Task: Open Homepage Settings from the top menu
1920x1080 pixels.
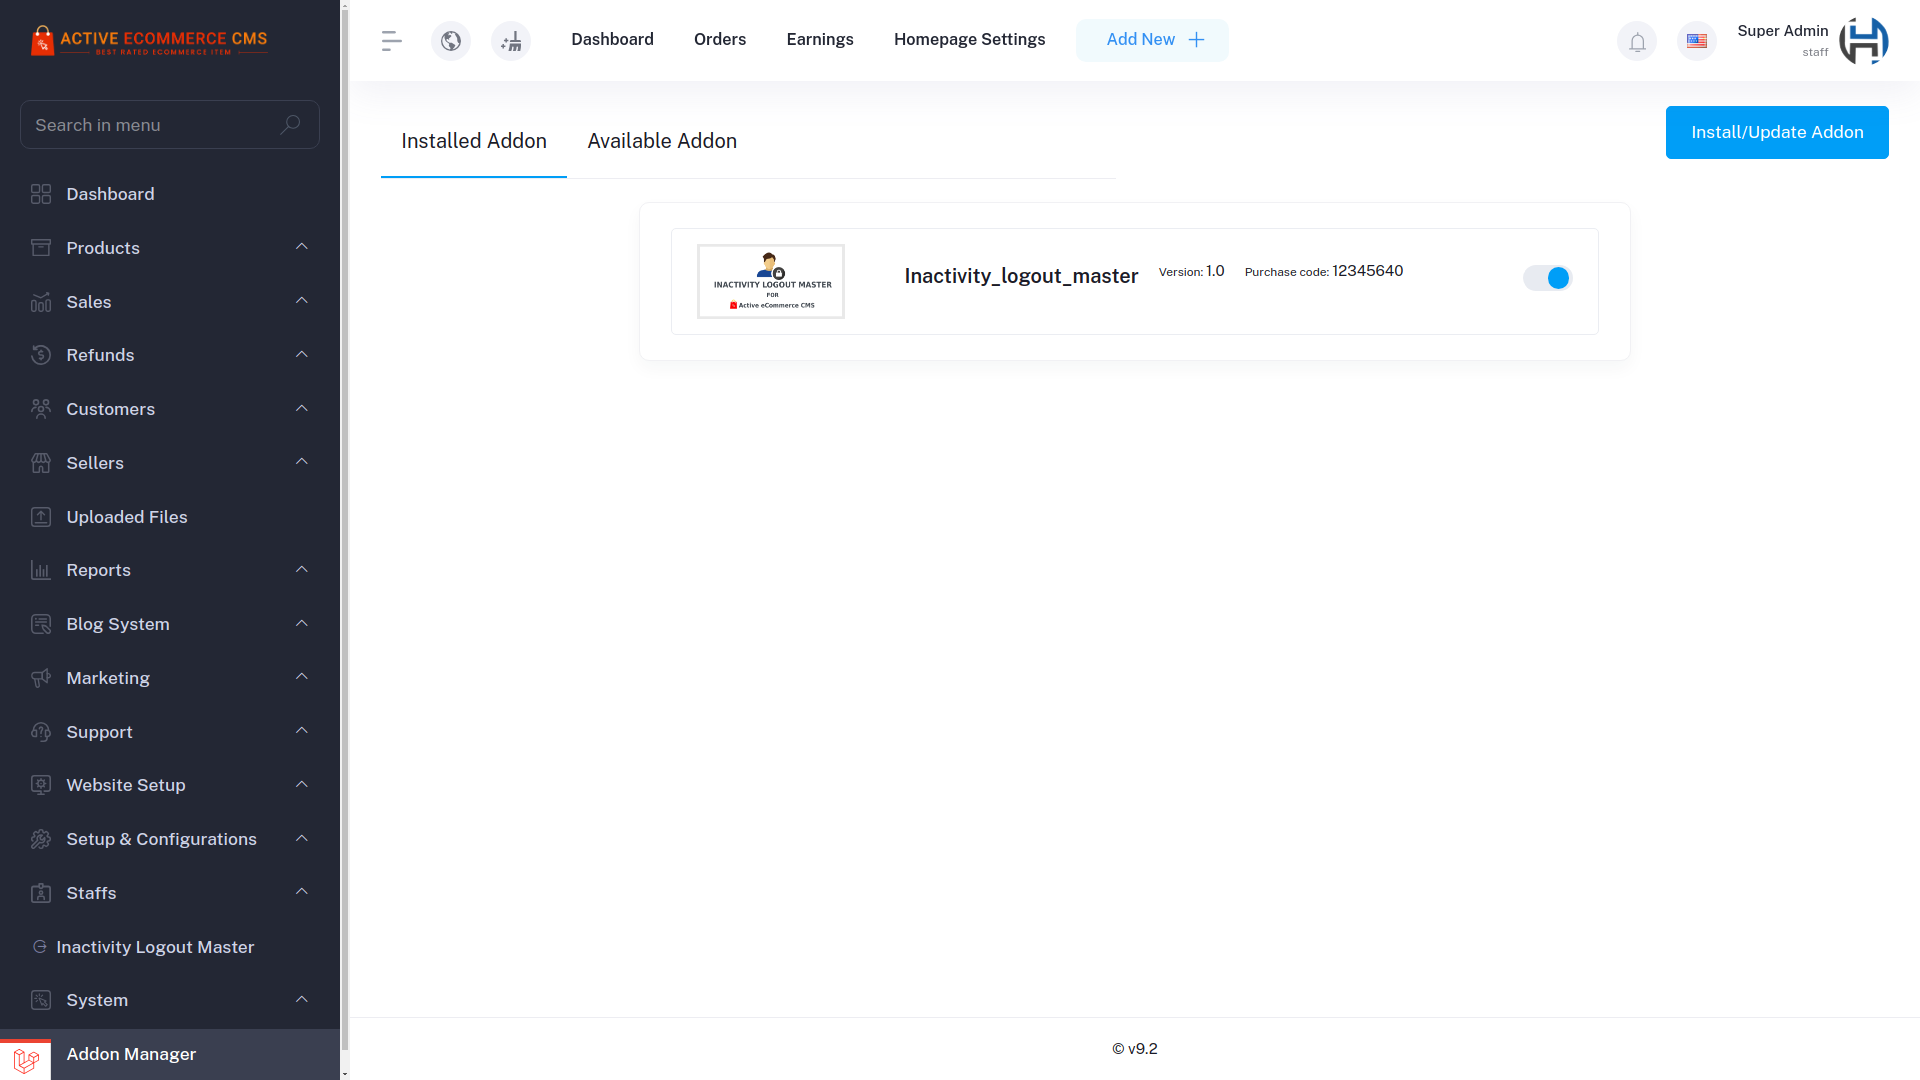Action: 969,39
